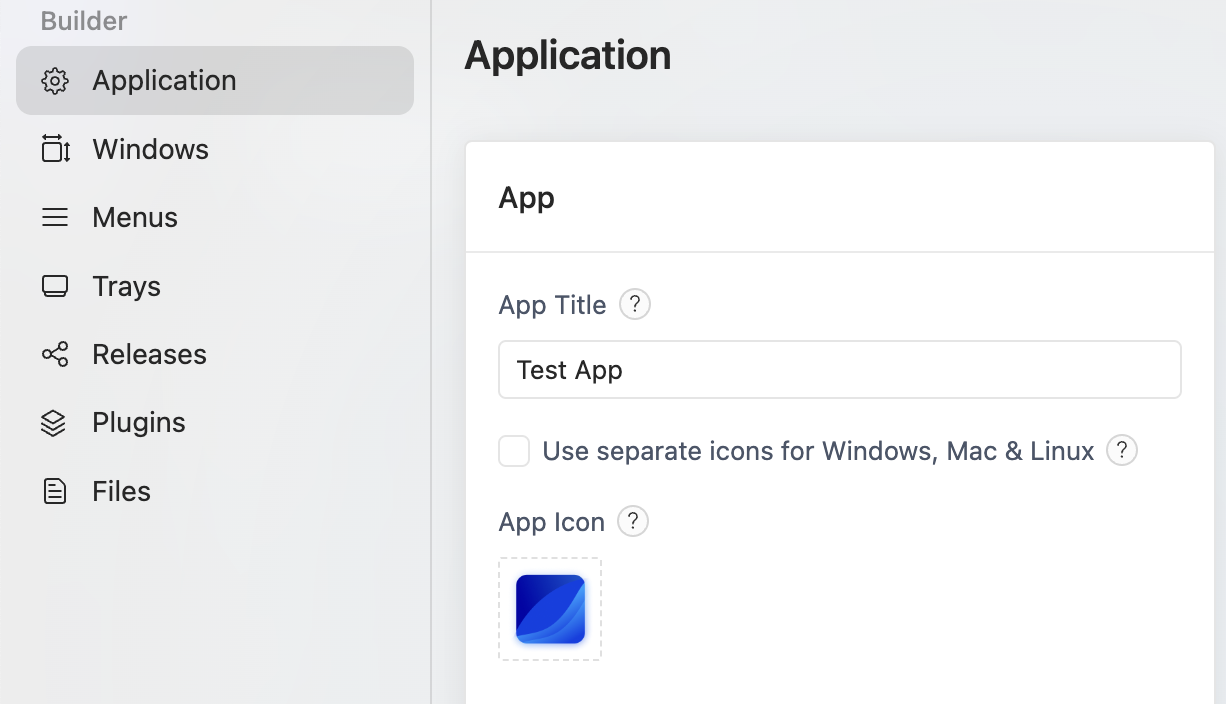Open the Menus section via its icon
This screenshot has width=1226, height=704.
point(55,217)
